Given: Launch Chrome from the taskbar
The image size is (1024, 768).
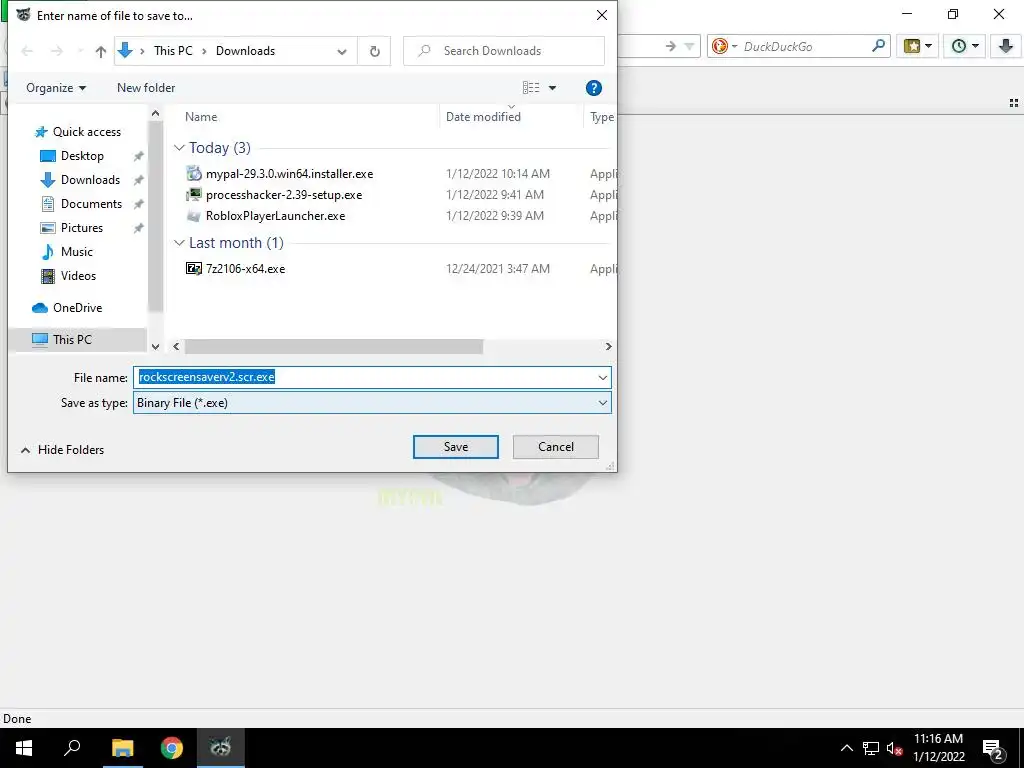Looking at the screenshot, I should (x=172, y=748).
